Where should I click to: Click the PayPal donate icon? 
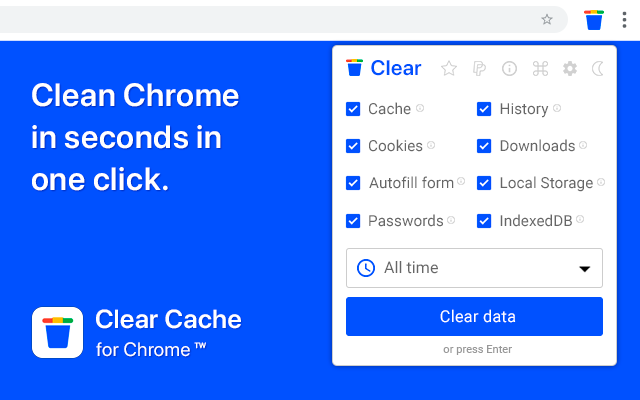point(479,69)
